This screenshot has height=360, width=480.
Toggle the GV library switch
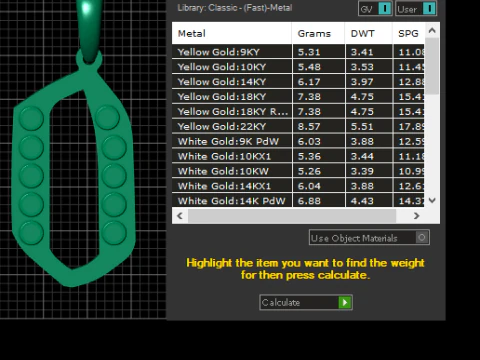pyautogui.click(x=375, y=9)
